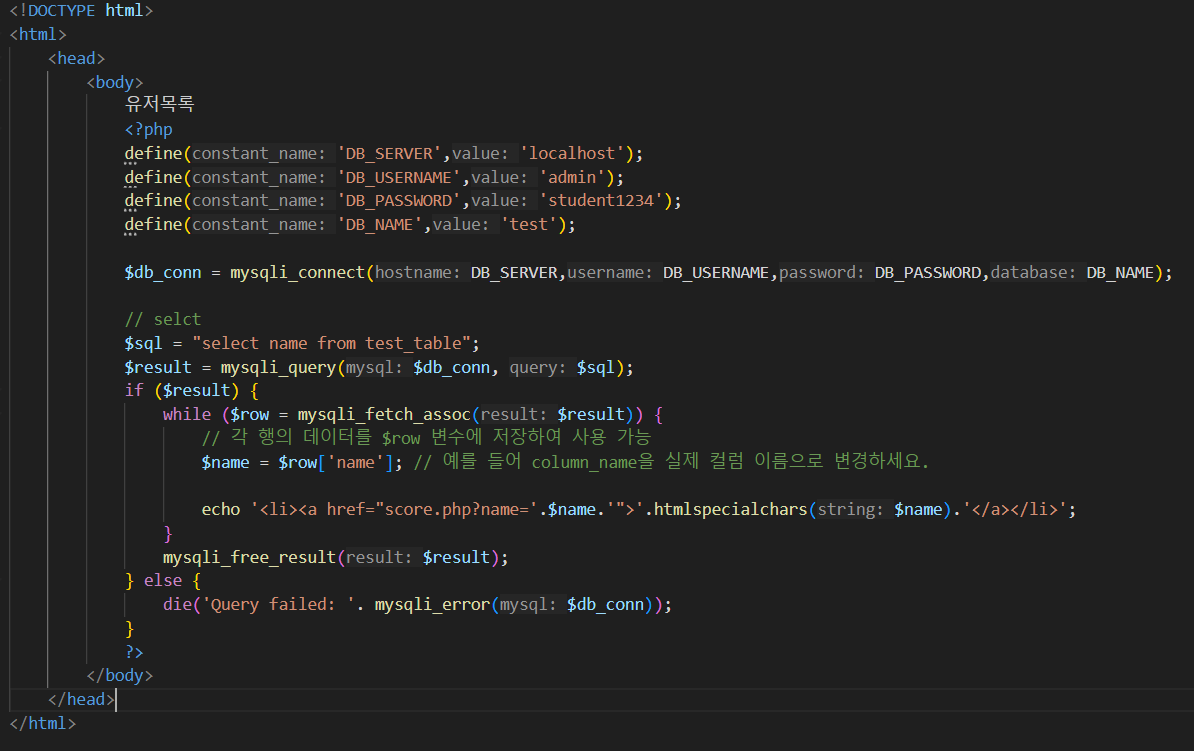The width and height of the screenshot is (1194, 751).
Task: Click the while keyword
Action: pos(187,414)
